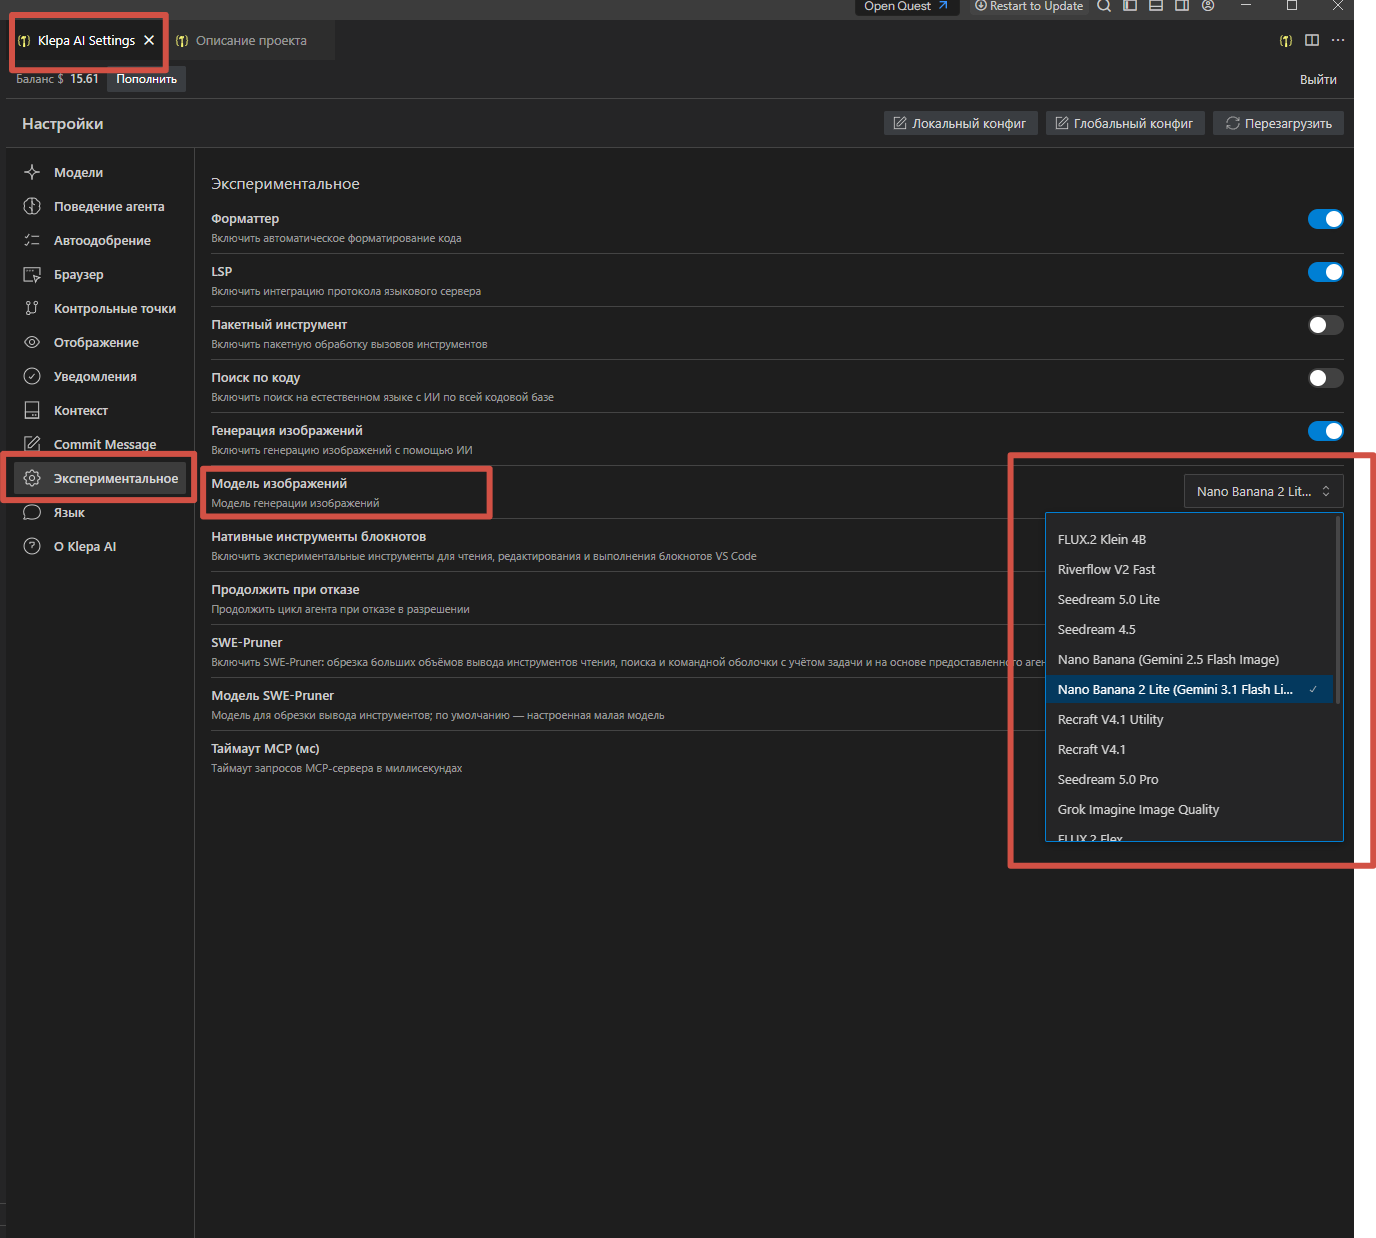Click the Модель изображений setting label
Screen dimensions: 1376x1238
click(x=279, y=484)
